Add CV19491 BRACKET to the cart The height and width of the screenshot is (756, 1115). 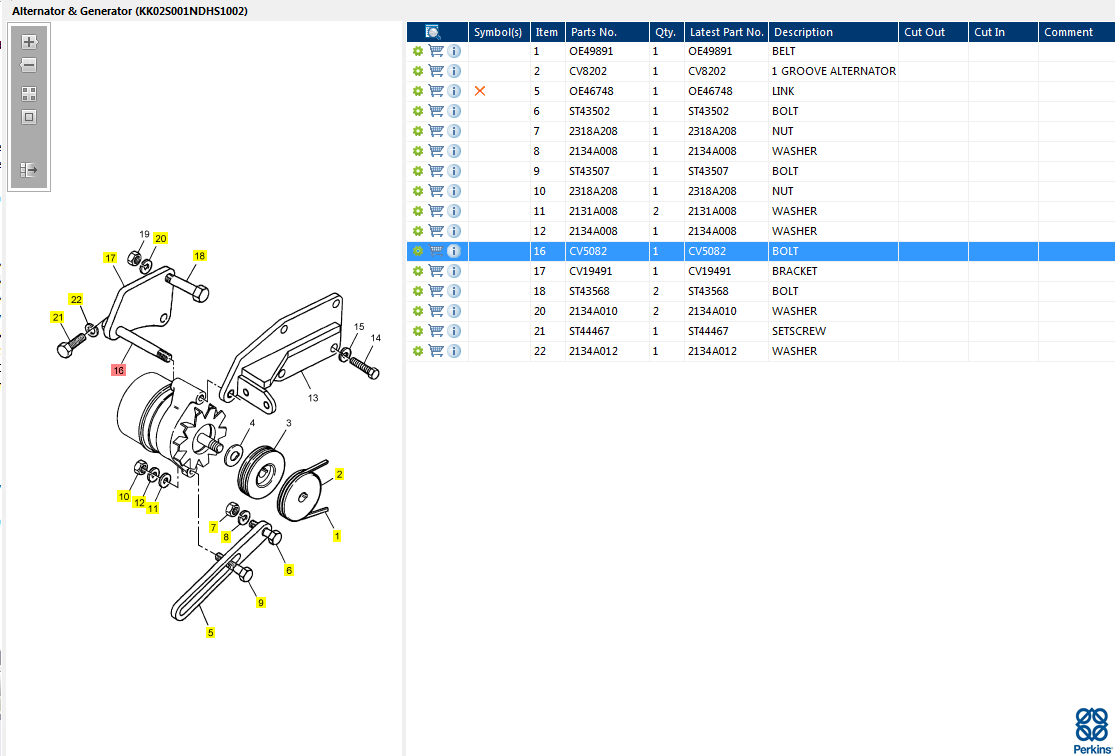tap(436, 271)
